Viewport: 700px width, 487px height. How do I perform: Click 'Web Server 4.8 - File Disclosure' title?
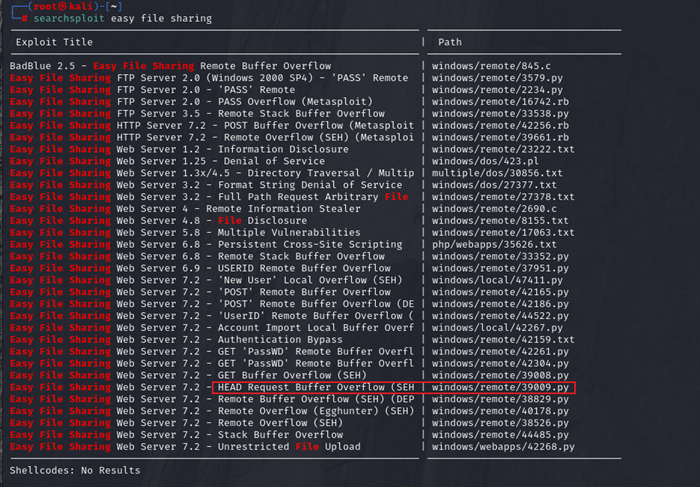(x=212, y=221)
